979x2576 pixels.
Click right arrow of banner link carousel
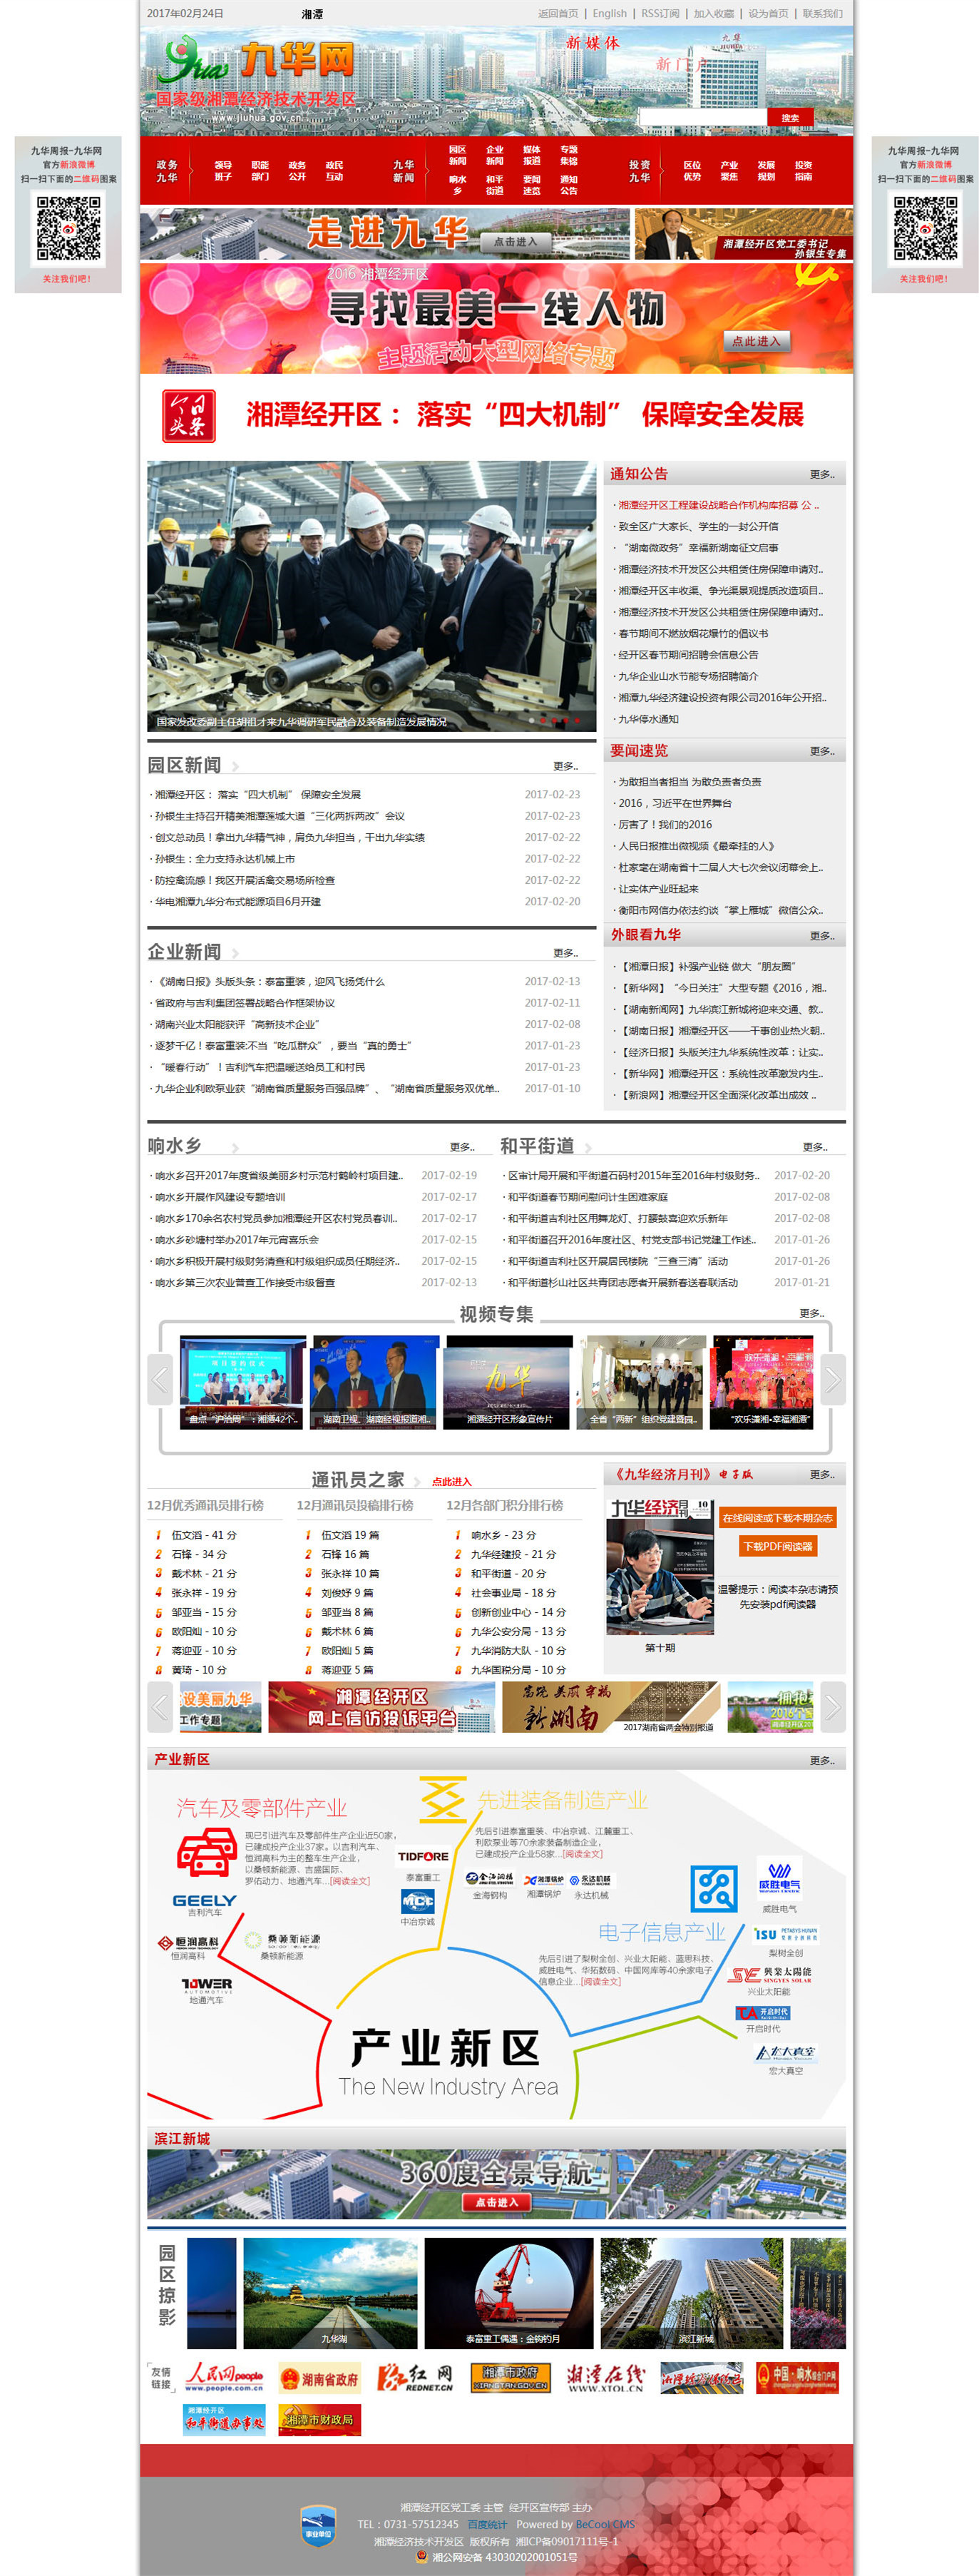(832, 1707)
